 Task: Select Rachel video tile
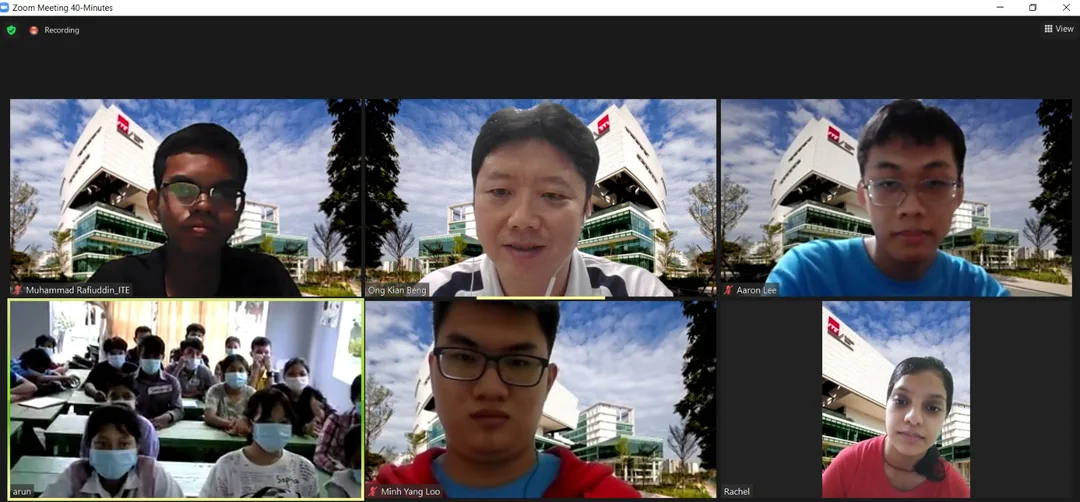(x=896, y=399)
